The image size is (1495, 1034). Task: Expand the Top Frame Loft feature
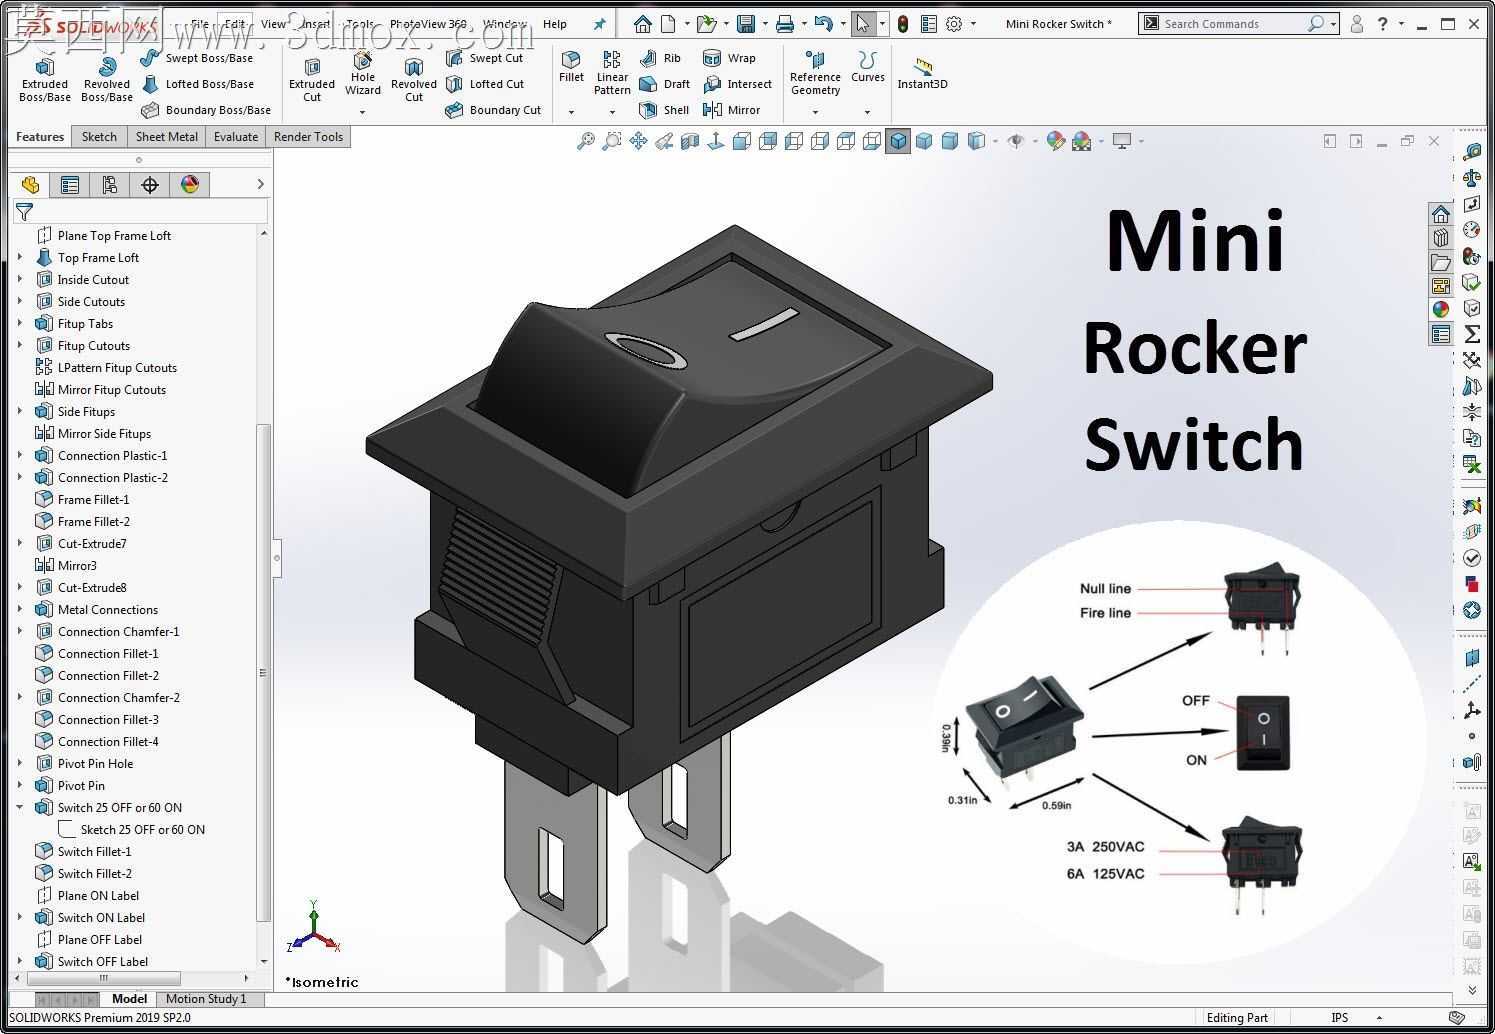[20, 257]
